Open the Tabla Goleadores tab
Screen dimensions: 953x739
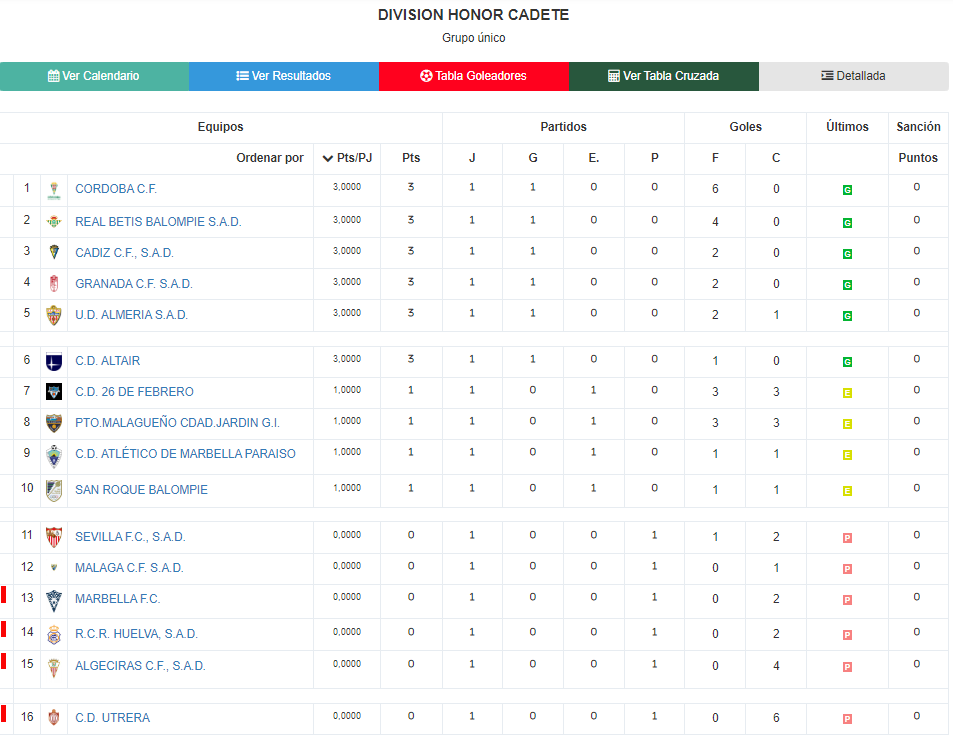[x=473, y=76]
